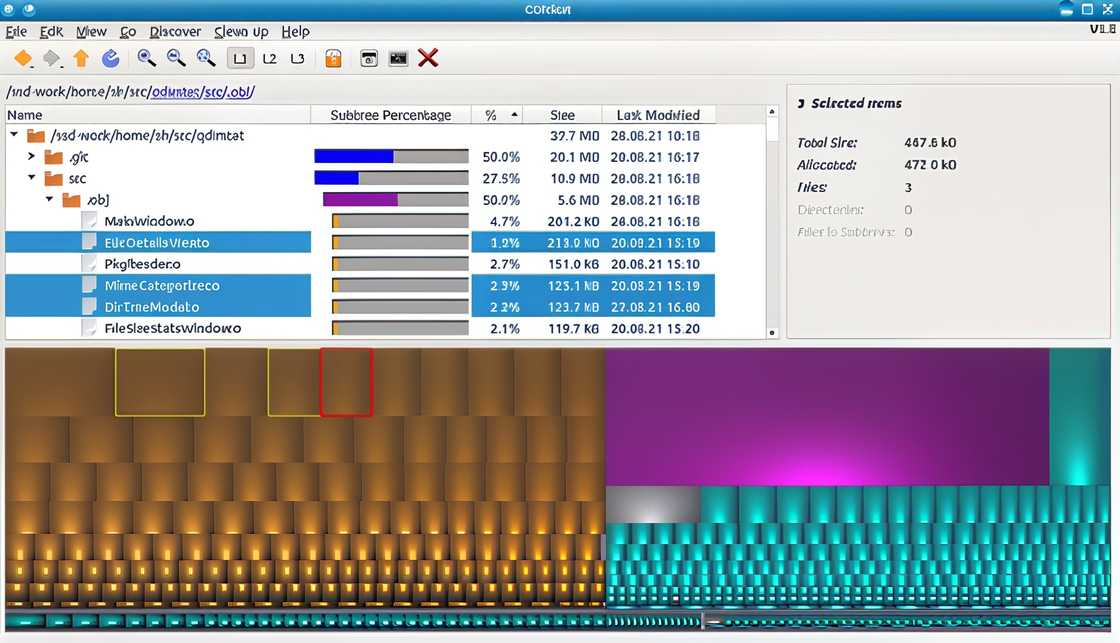
Task: Collapse the .obj folder tree arrow
Action: [x=49, y=200]
